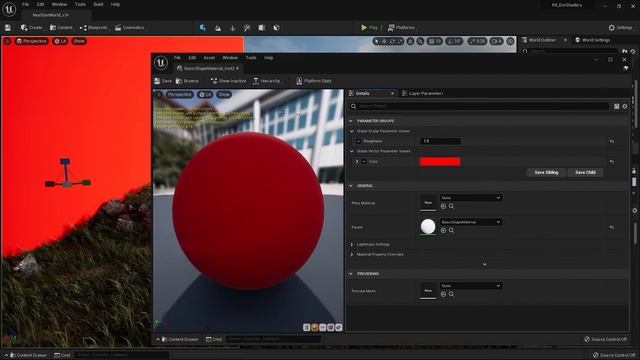
Task: Select the Foliage mode icon
Action: pyautogui.click(x=233, y=28)
